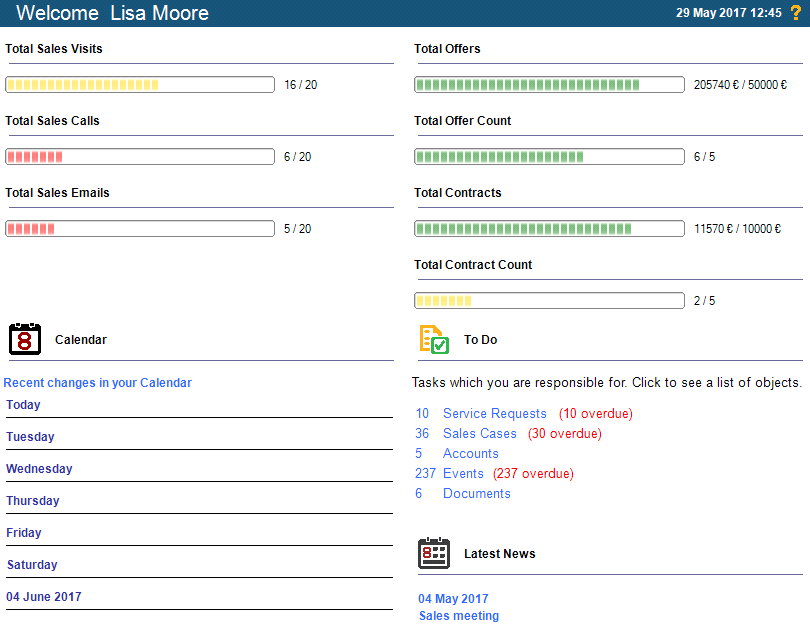Click the 36 count beside Sales Cases
This screenshot has width=810, height=627.
(422, 433)
